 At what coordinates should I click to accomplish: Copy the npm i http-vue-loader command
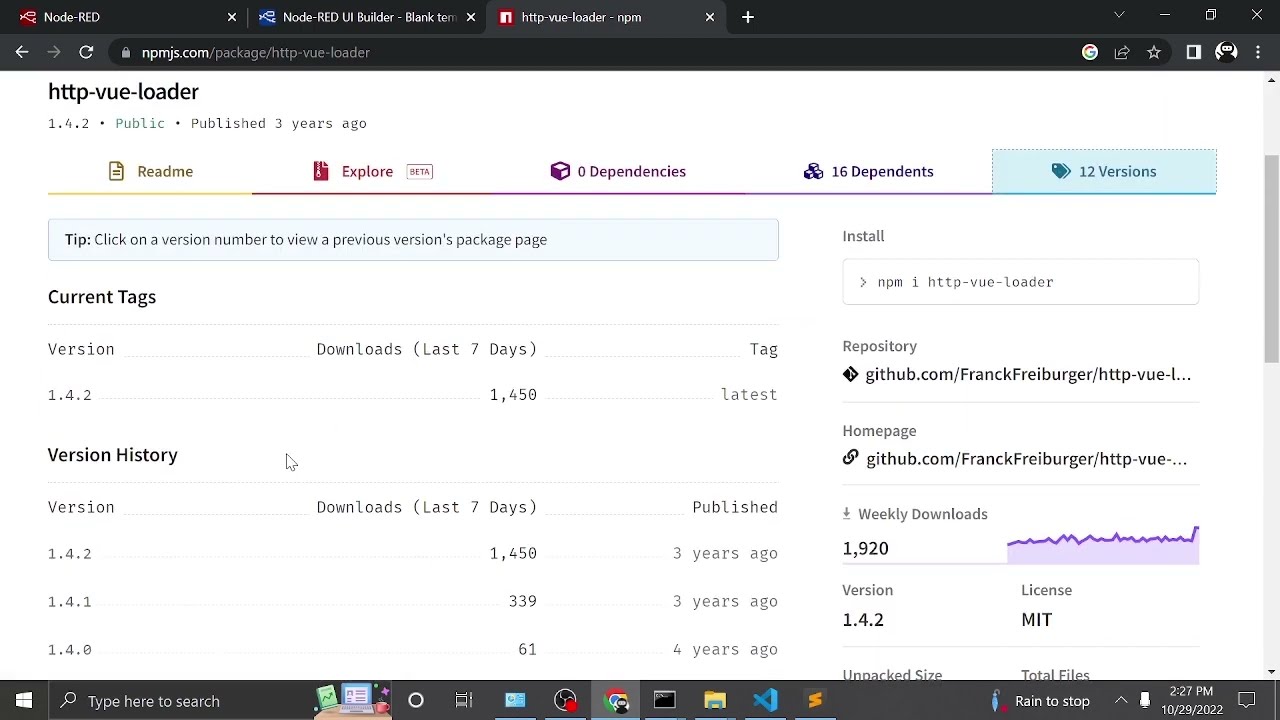click(x=1020, y=282)
